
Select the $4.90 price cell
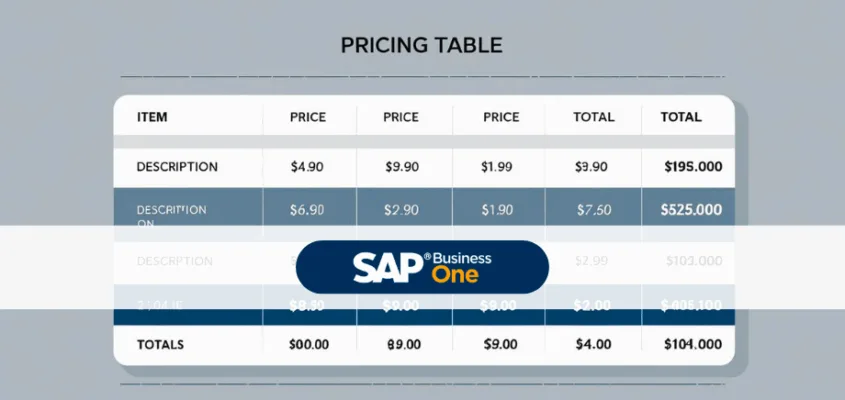point(307,167)
